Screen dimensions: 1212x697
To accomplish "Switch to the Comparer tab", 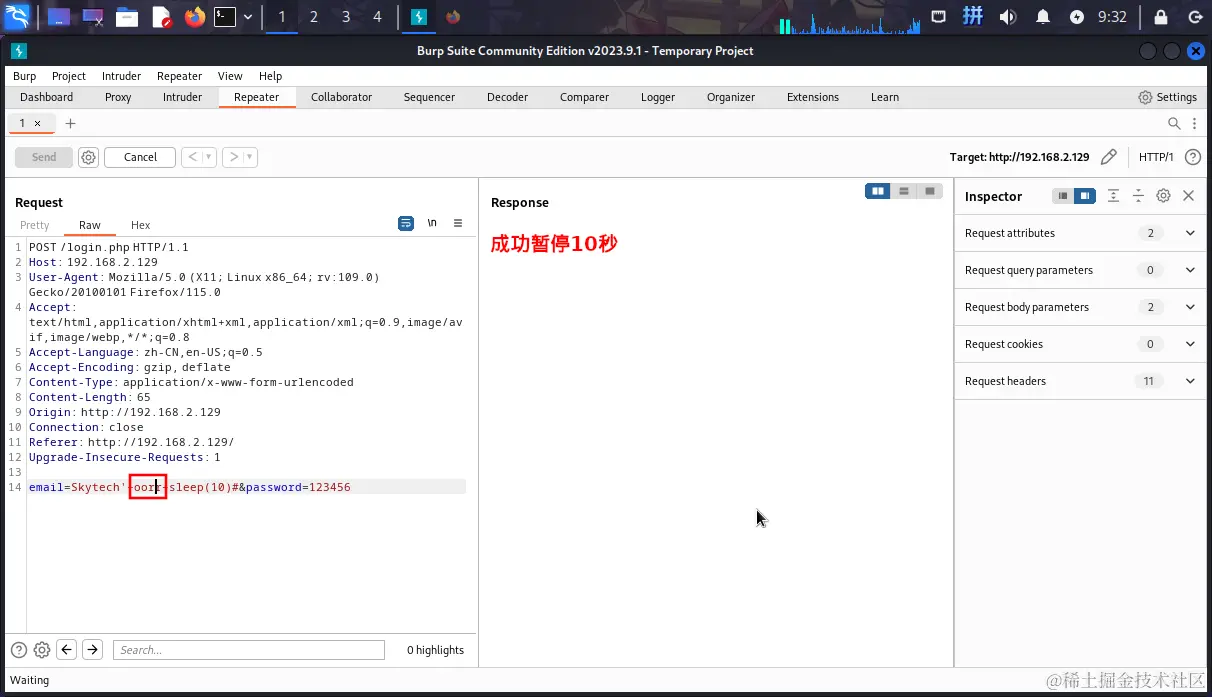I will click(584, 97).
